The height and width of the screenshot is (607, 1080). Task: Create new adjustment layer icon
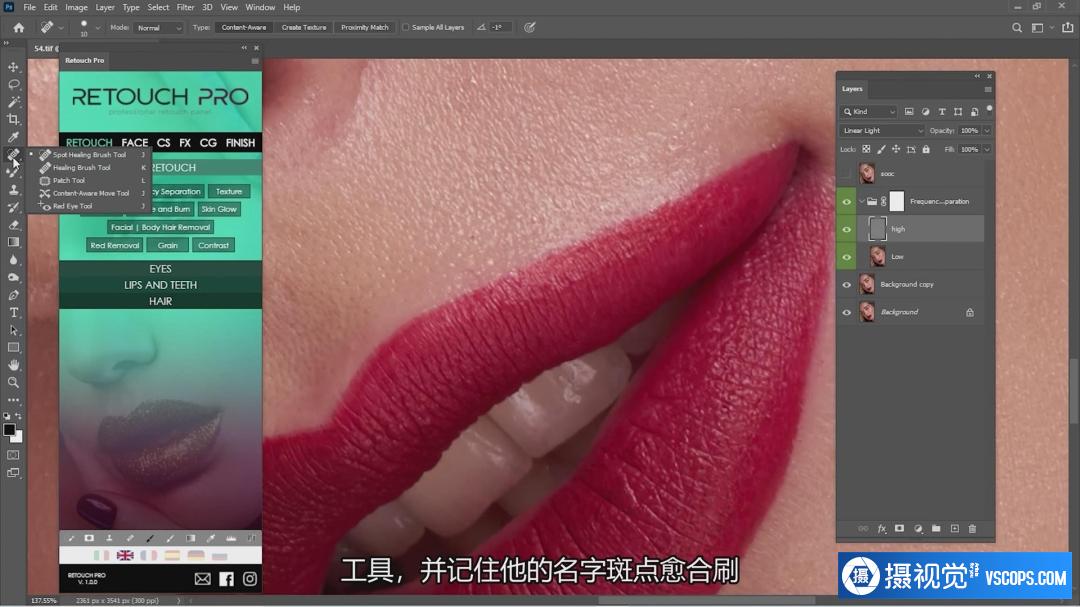(918, 528)
